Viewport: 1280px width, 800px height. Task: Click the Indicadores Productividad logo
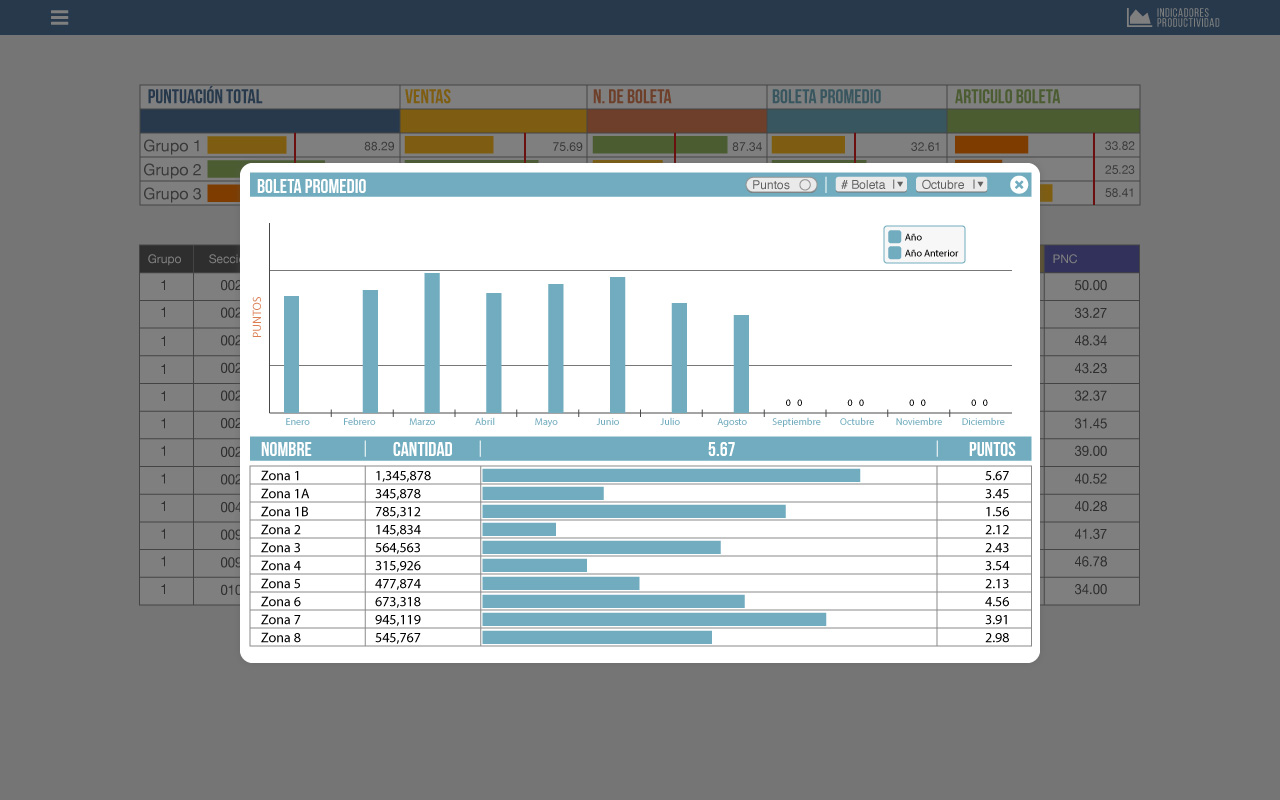(1173, 18)
